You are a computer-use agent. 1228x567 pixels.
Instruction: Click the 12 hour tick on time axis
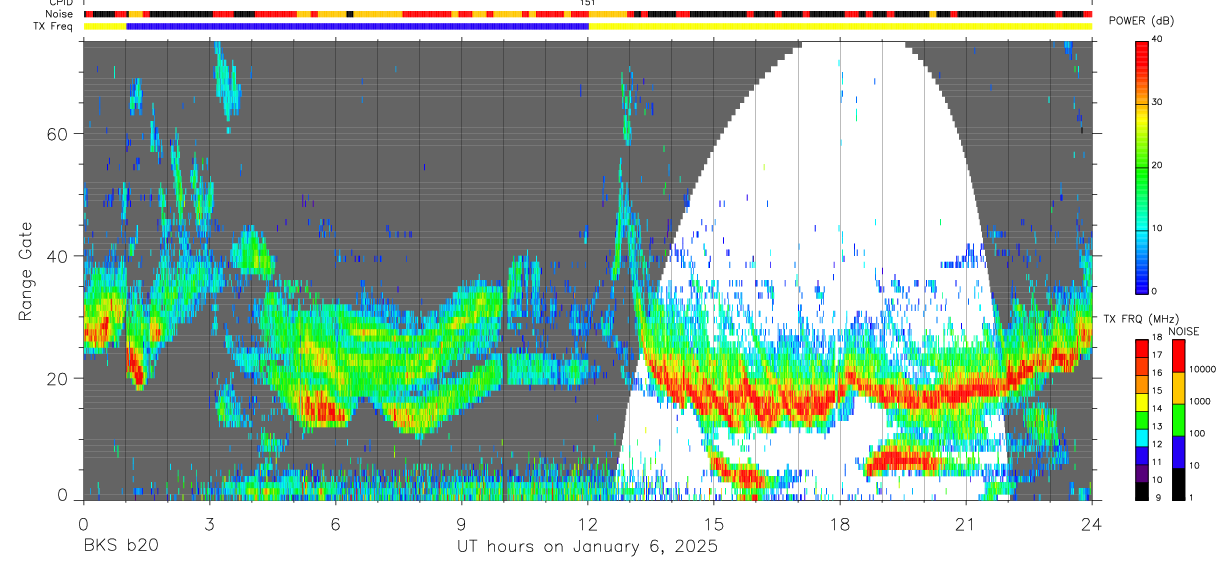coord(587,523)
